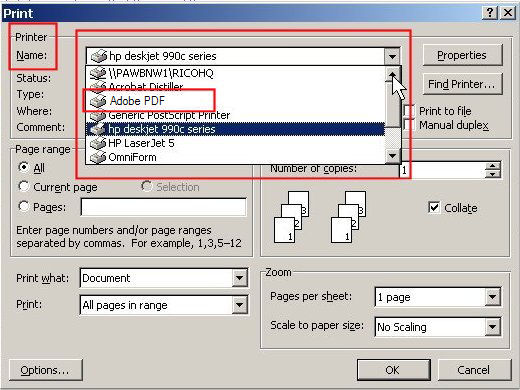The width and height of the screenshot is (520, 390).
Task: Click the collated pages illustration
Action: (x=320, y=217)
